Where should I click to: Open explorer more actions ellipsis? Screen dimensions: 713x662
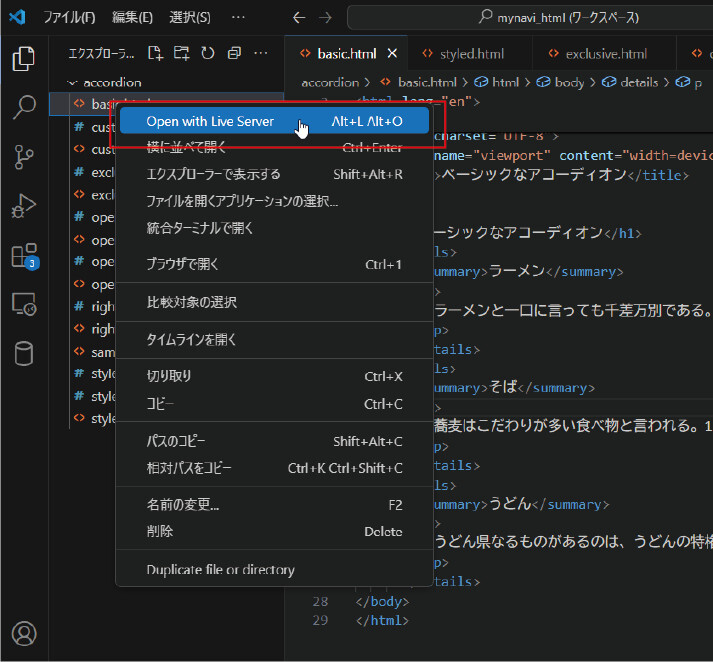pyautogui.click(x=261, y=54)
